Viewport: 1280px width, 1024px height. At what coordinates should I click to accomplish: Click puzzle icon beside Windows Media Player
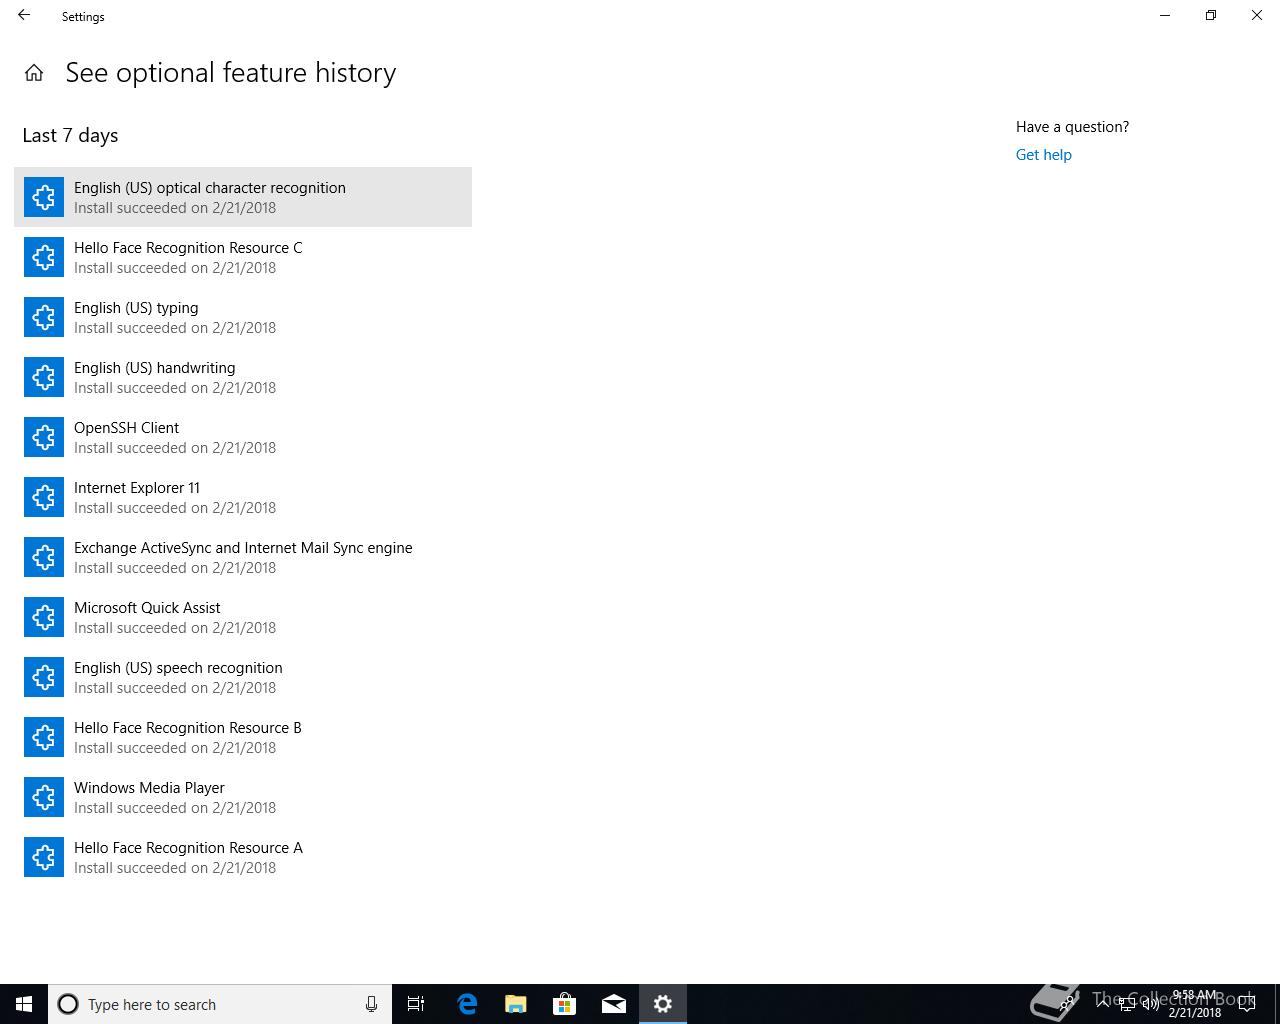point(44,797)
